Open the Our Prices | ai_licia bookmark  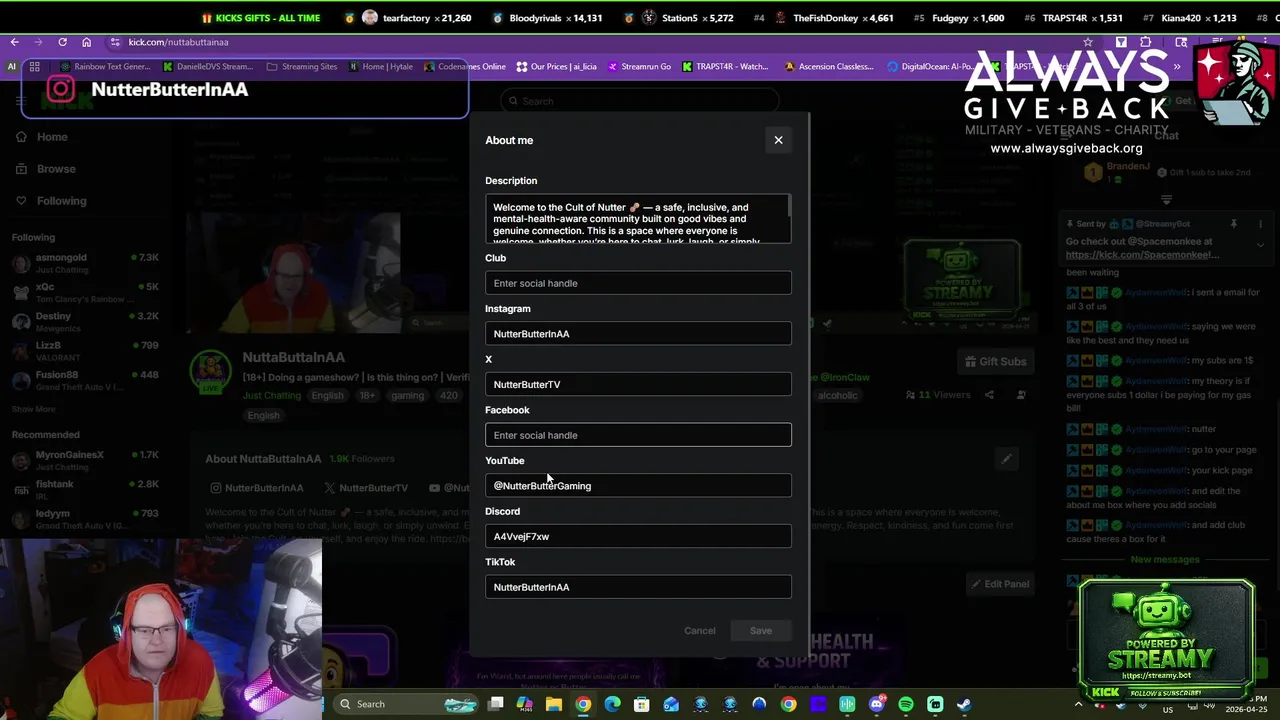coord(557,67)
